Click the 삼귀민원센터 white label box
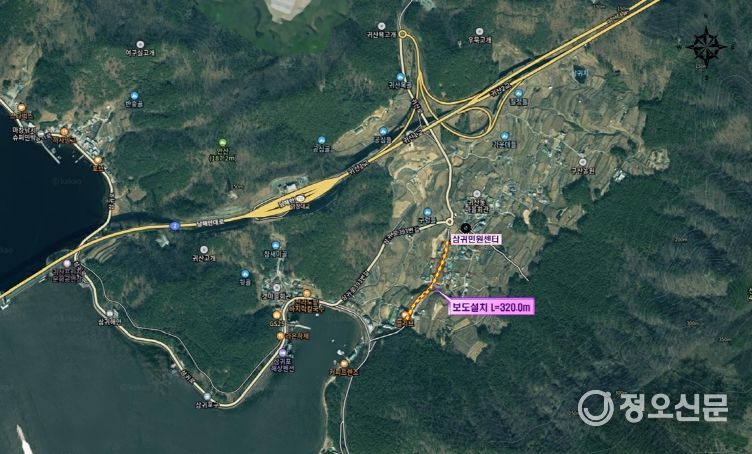Image resolution: width=752 pixels, height=454 pixels. tap(476, 238)
